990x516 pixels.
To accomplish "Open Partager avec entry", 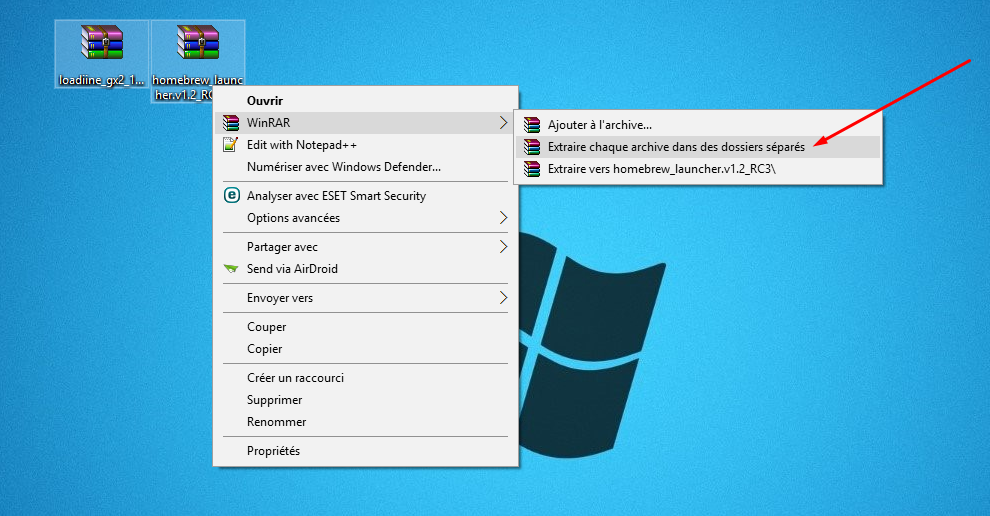I will point(365,246).
